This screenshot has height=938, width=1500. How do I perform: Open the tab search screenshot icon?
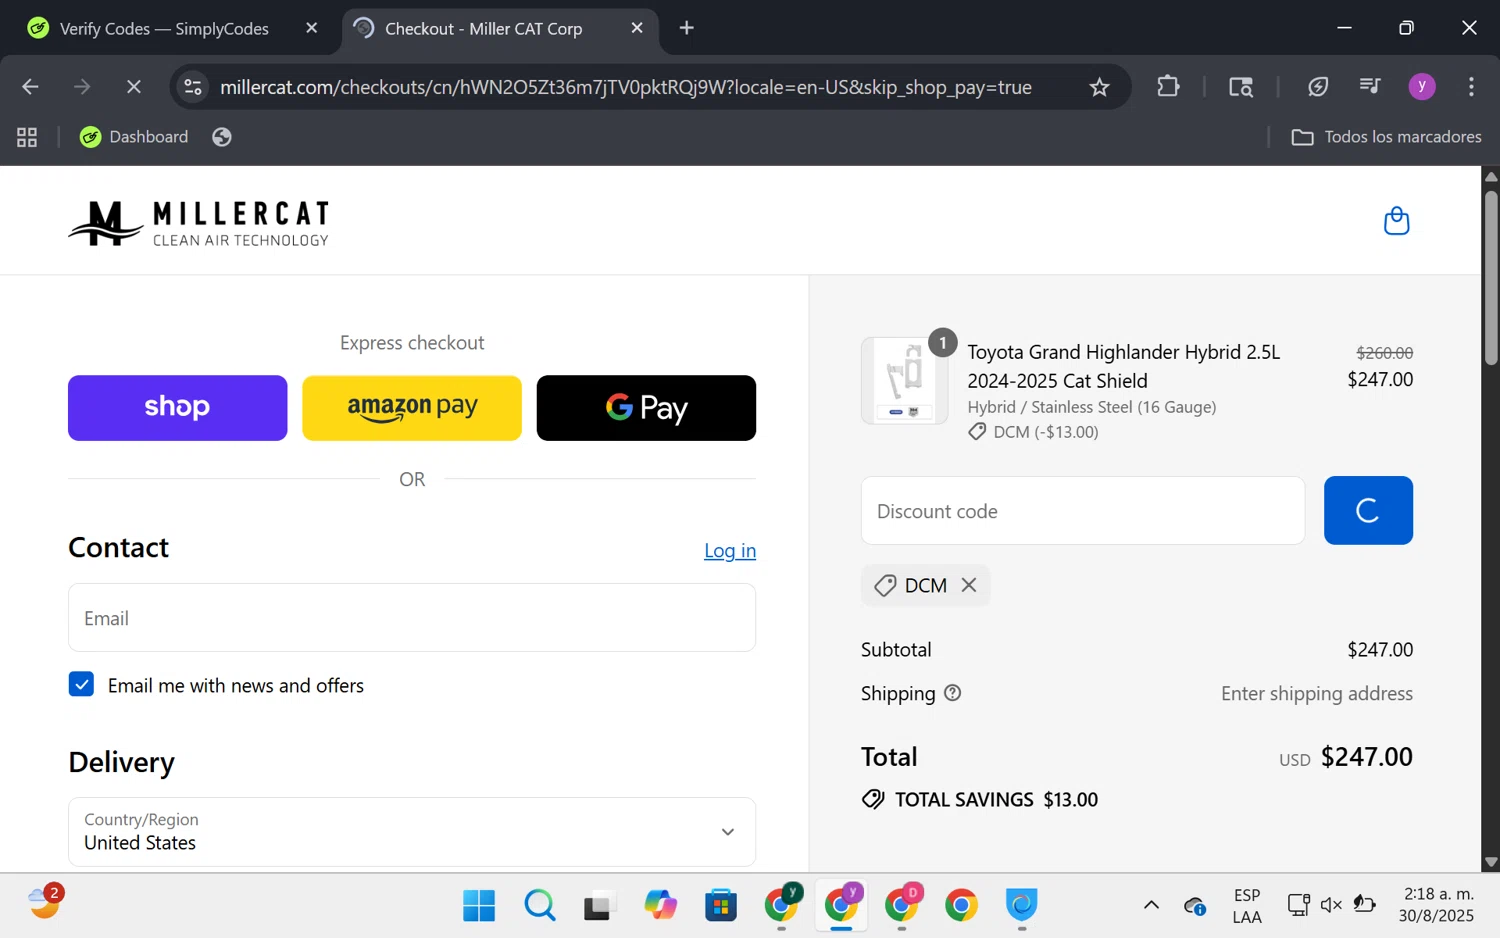pos(1241,87)
